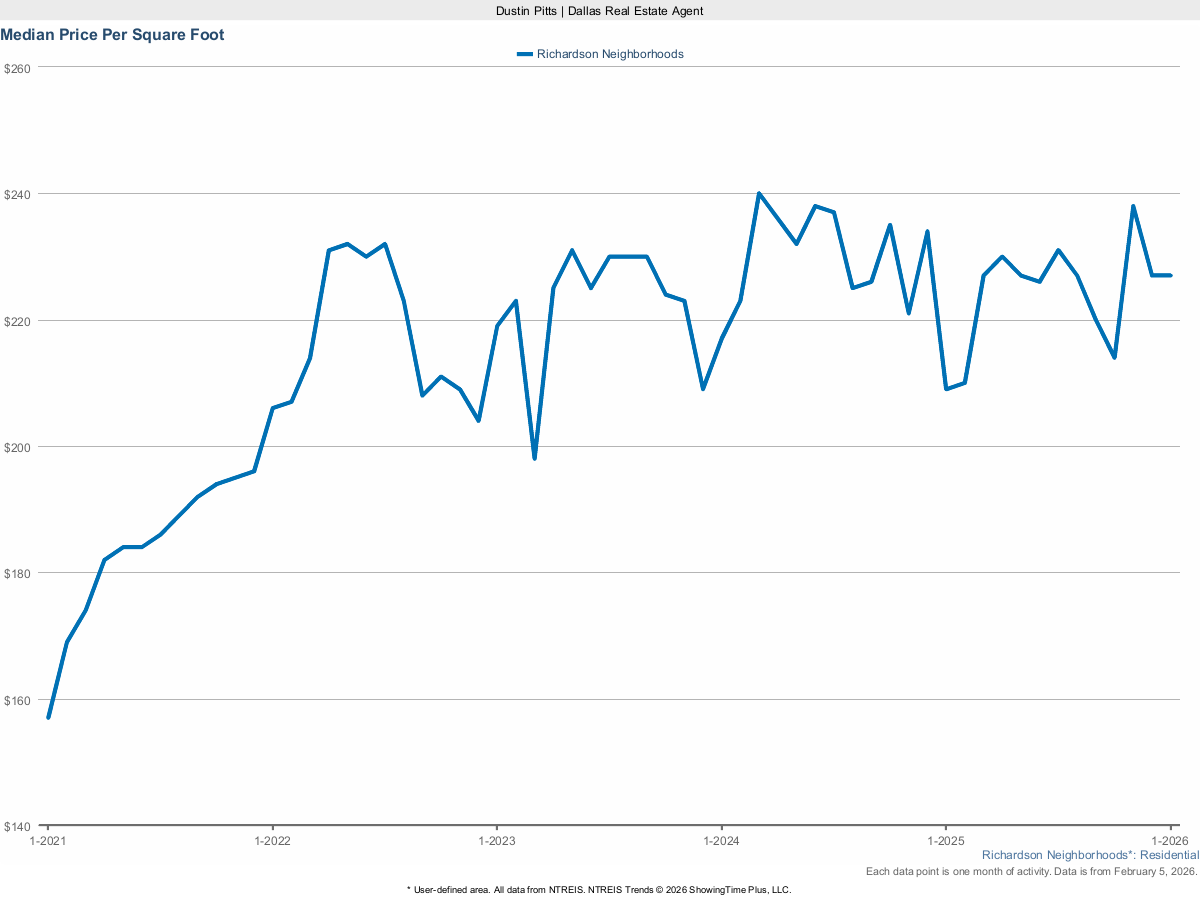
Task: Select the peak data point near 1-2024
Action: [759, 192]
